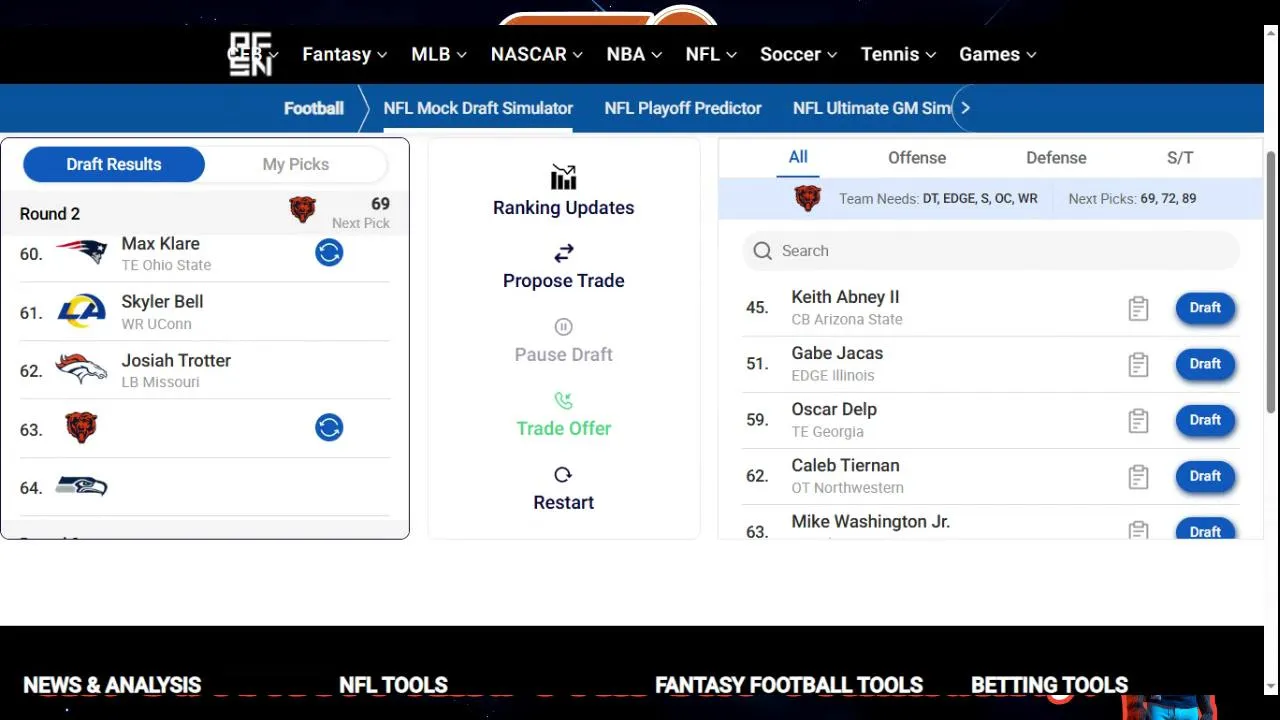This screenshot has width=1280, height=720.
Task: Open the Fantasy dropdown menu
Action: [x=344, y=54]
